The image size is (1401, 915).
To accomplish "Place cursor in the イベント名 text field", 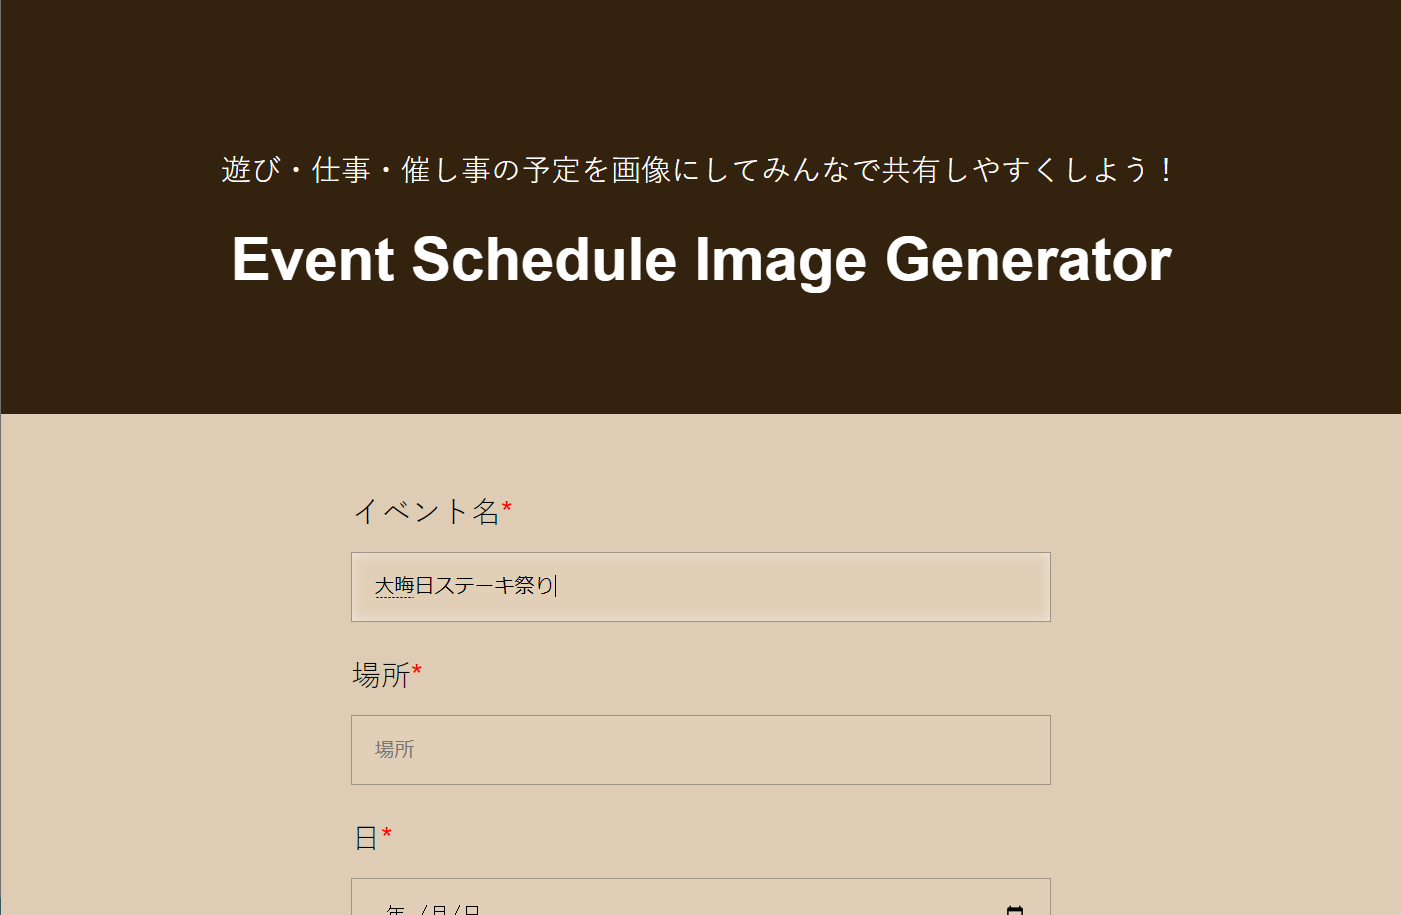I will point(700,587).
